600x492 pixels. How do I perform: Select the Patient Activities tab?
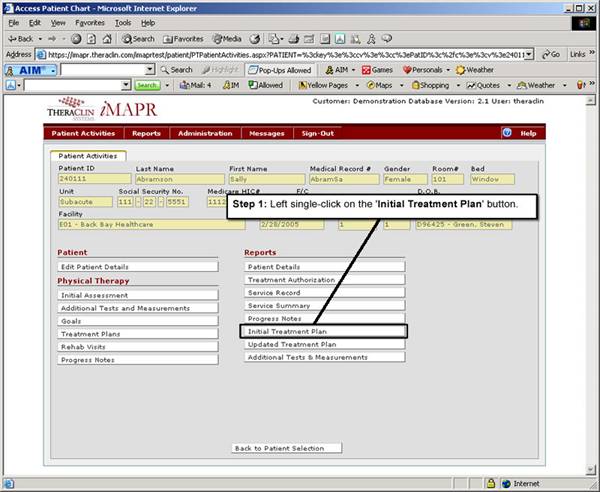click(x=88, y=156)
